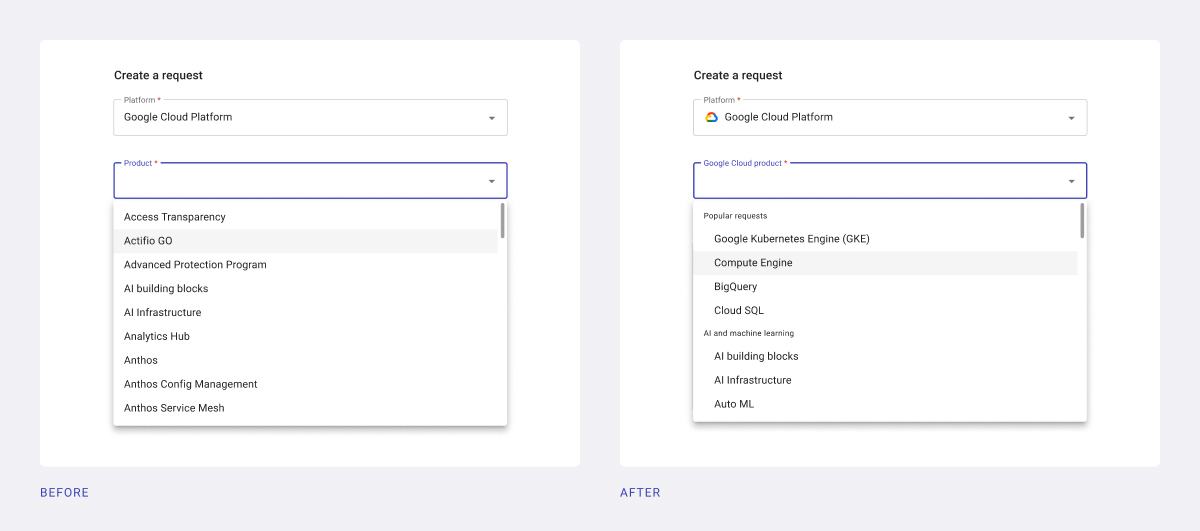
Task: Select AI building blocks in the BEFORE list
Action: click(x=306, y=289)
